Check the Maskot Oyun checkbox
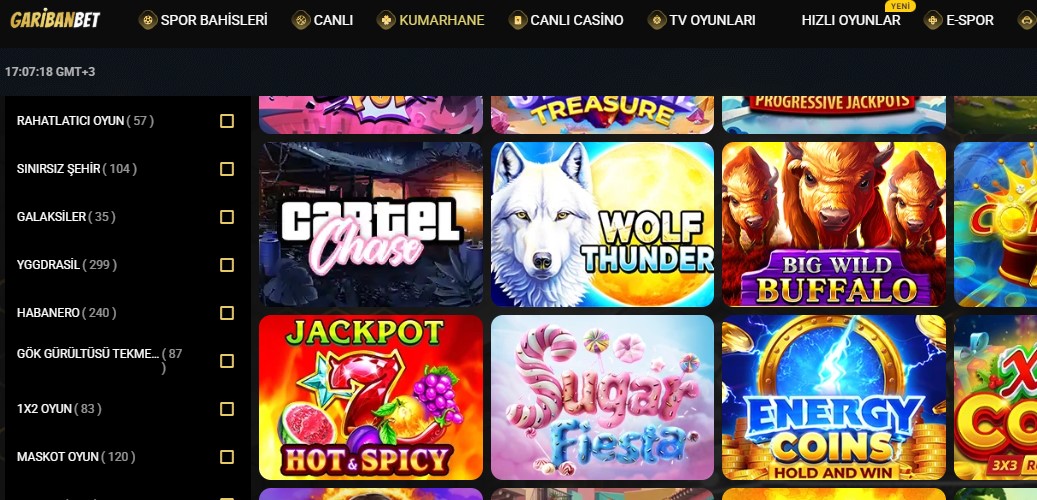The width and height of the screenshot is (1037, 500). (x=227, y=457)
